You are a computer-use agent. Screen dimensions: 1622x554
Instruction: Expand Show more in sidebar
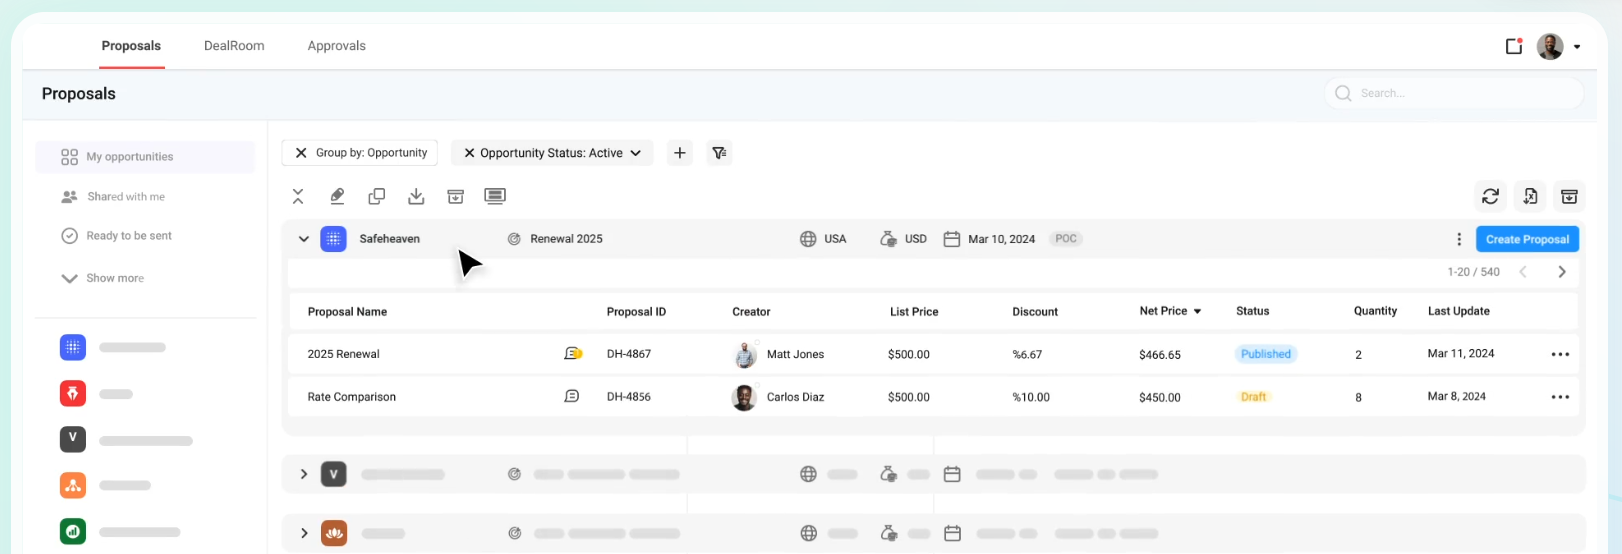point(103,278)
